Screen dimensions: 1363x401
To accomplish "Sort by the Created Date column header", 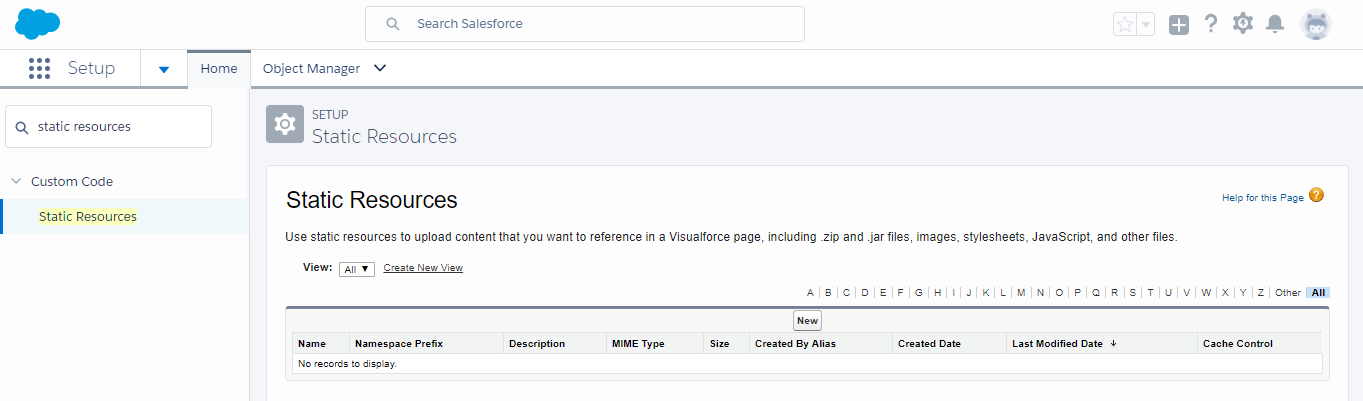I will (929, 343).
